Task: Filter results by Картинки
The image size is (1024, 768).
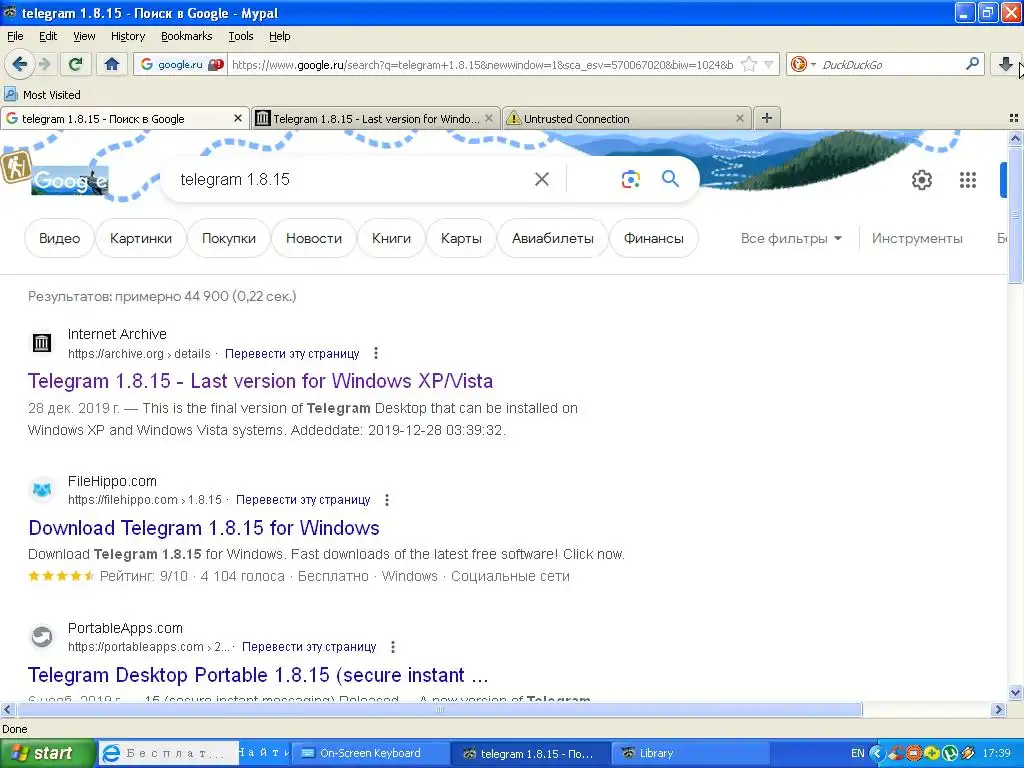Action: pyautogui.click(x=140, y=238)
